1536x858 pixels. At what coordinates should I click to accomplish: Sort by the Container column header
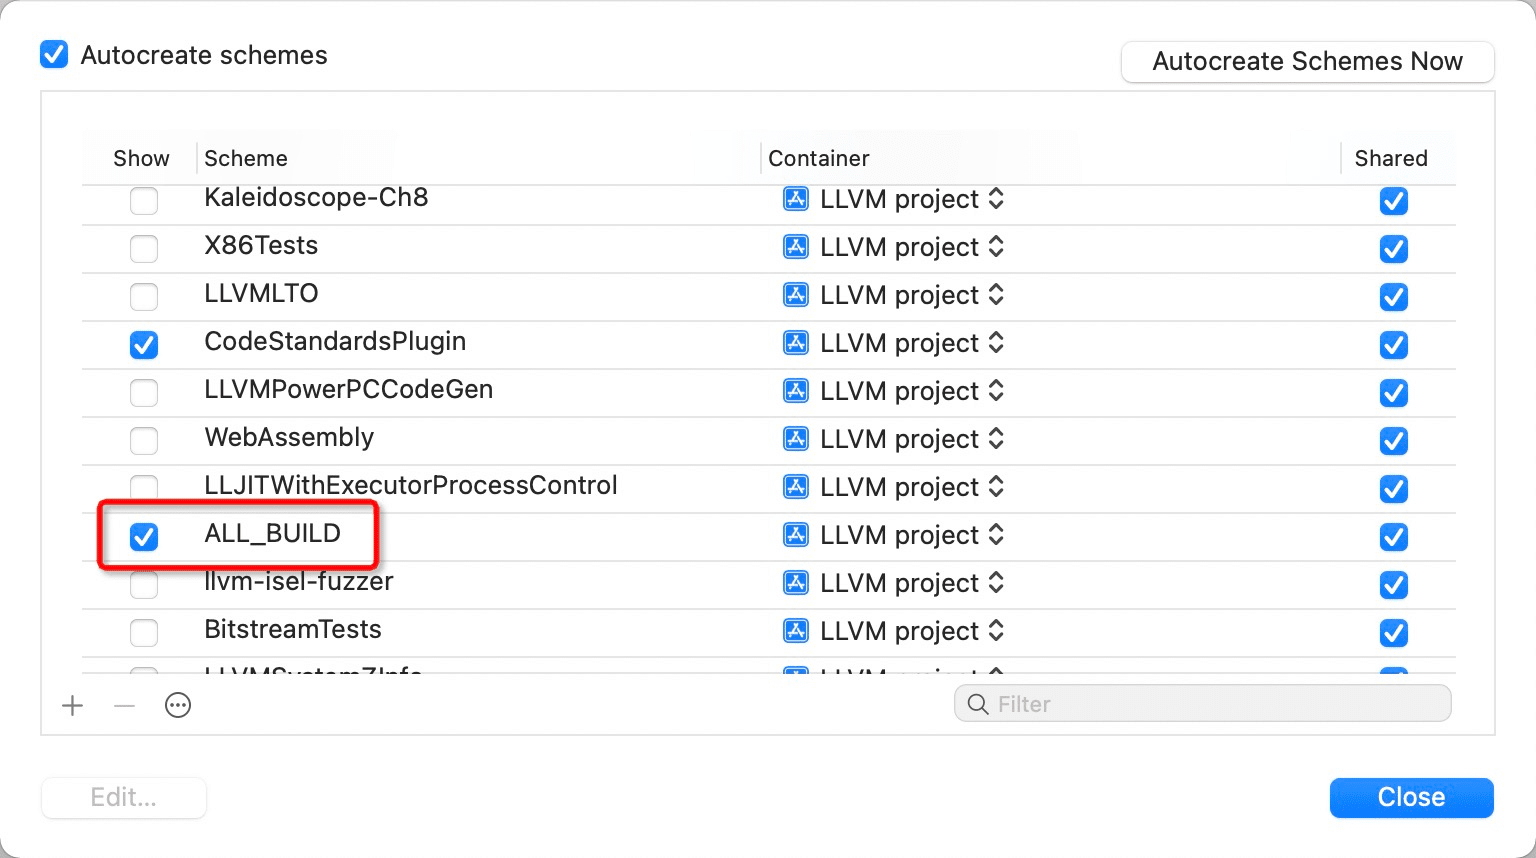point(819,158)
